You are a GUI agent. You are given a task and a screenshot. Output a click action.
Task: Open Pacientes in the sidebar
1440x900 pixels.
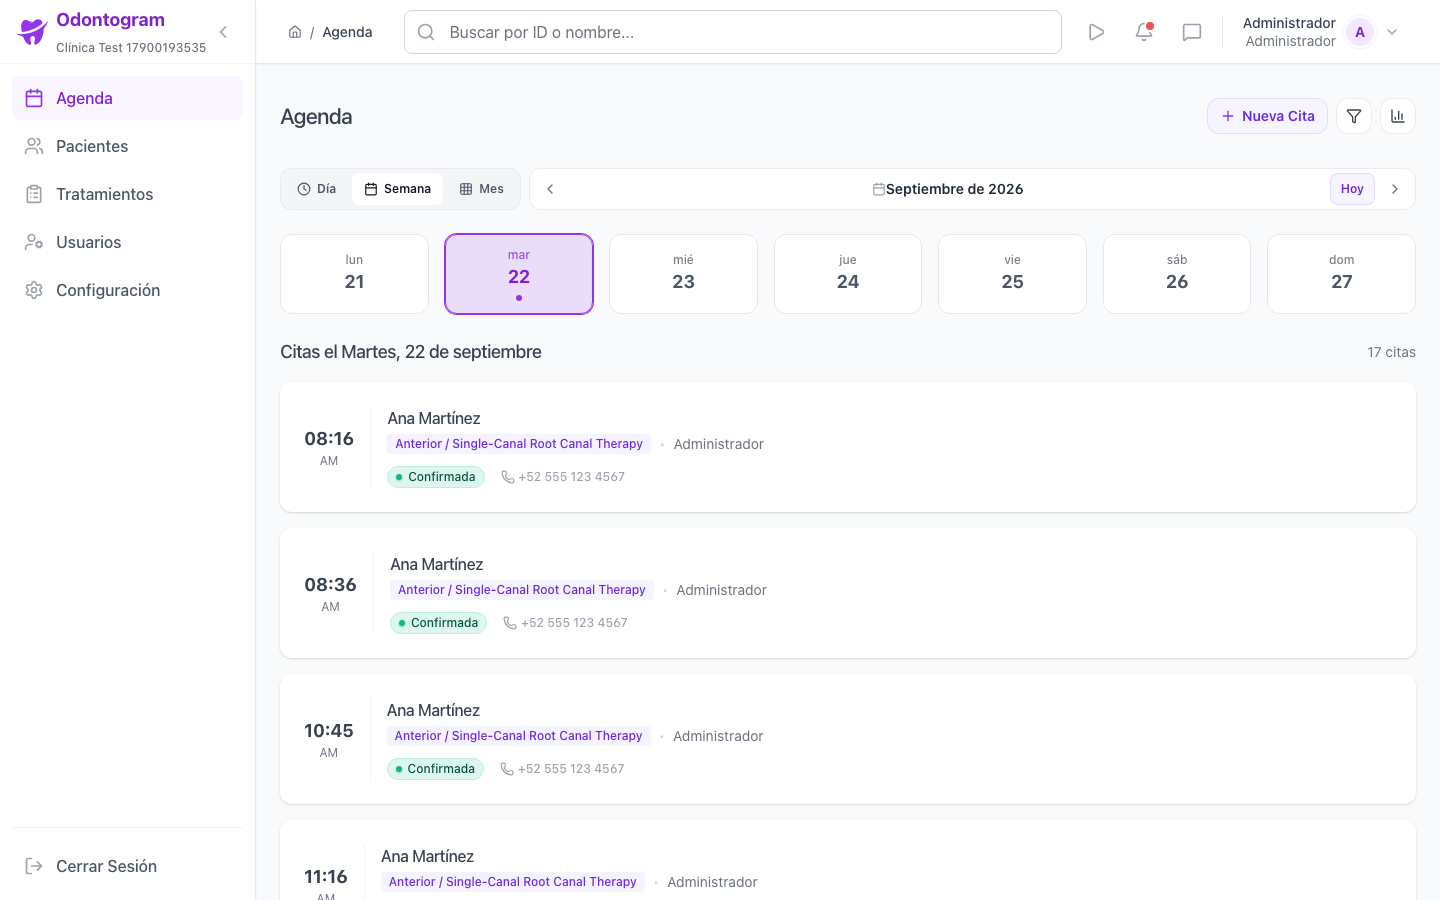coord(127,146)
